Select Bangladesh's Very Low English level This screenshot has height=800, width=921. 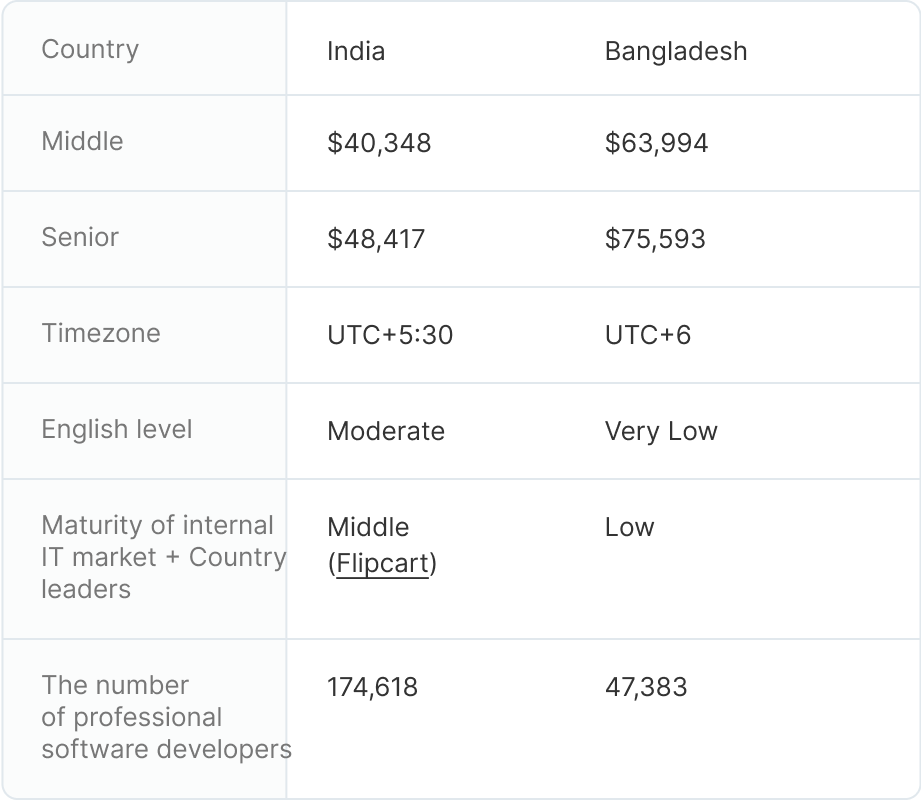[661, 431]
